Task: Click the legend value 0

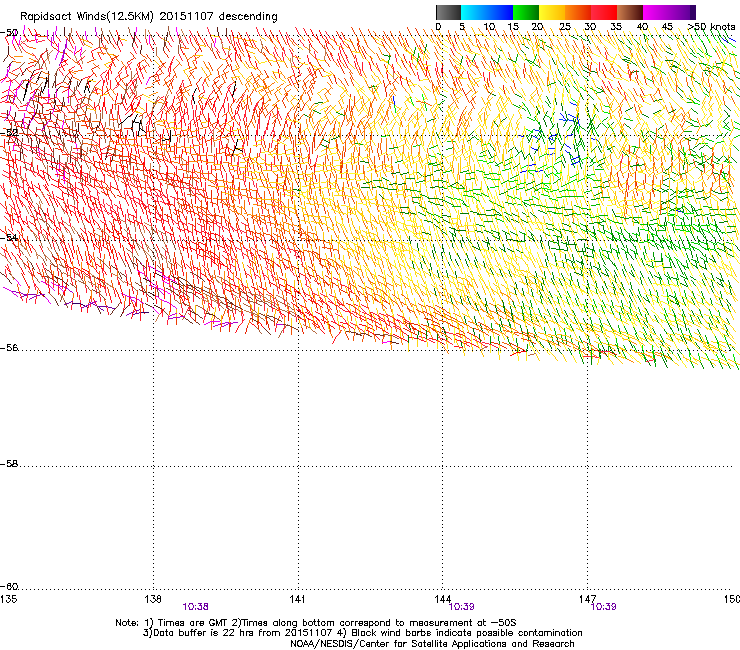Action: 438,26
